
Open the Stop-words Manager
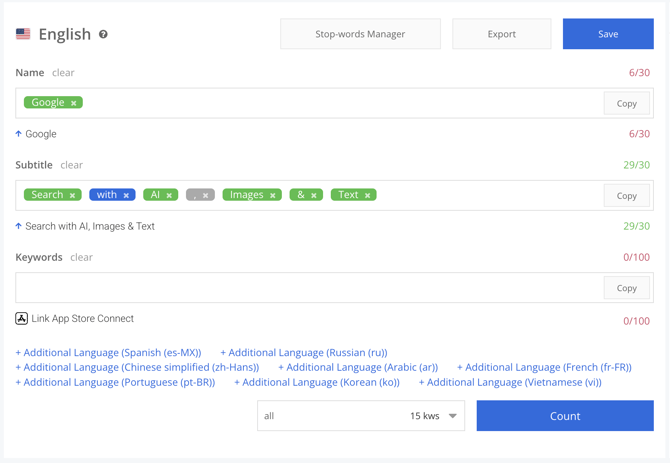click(360, 34)
